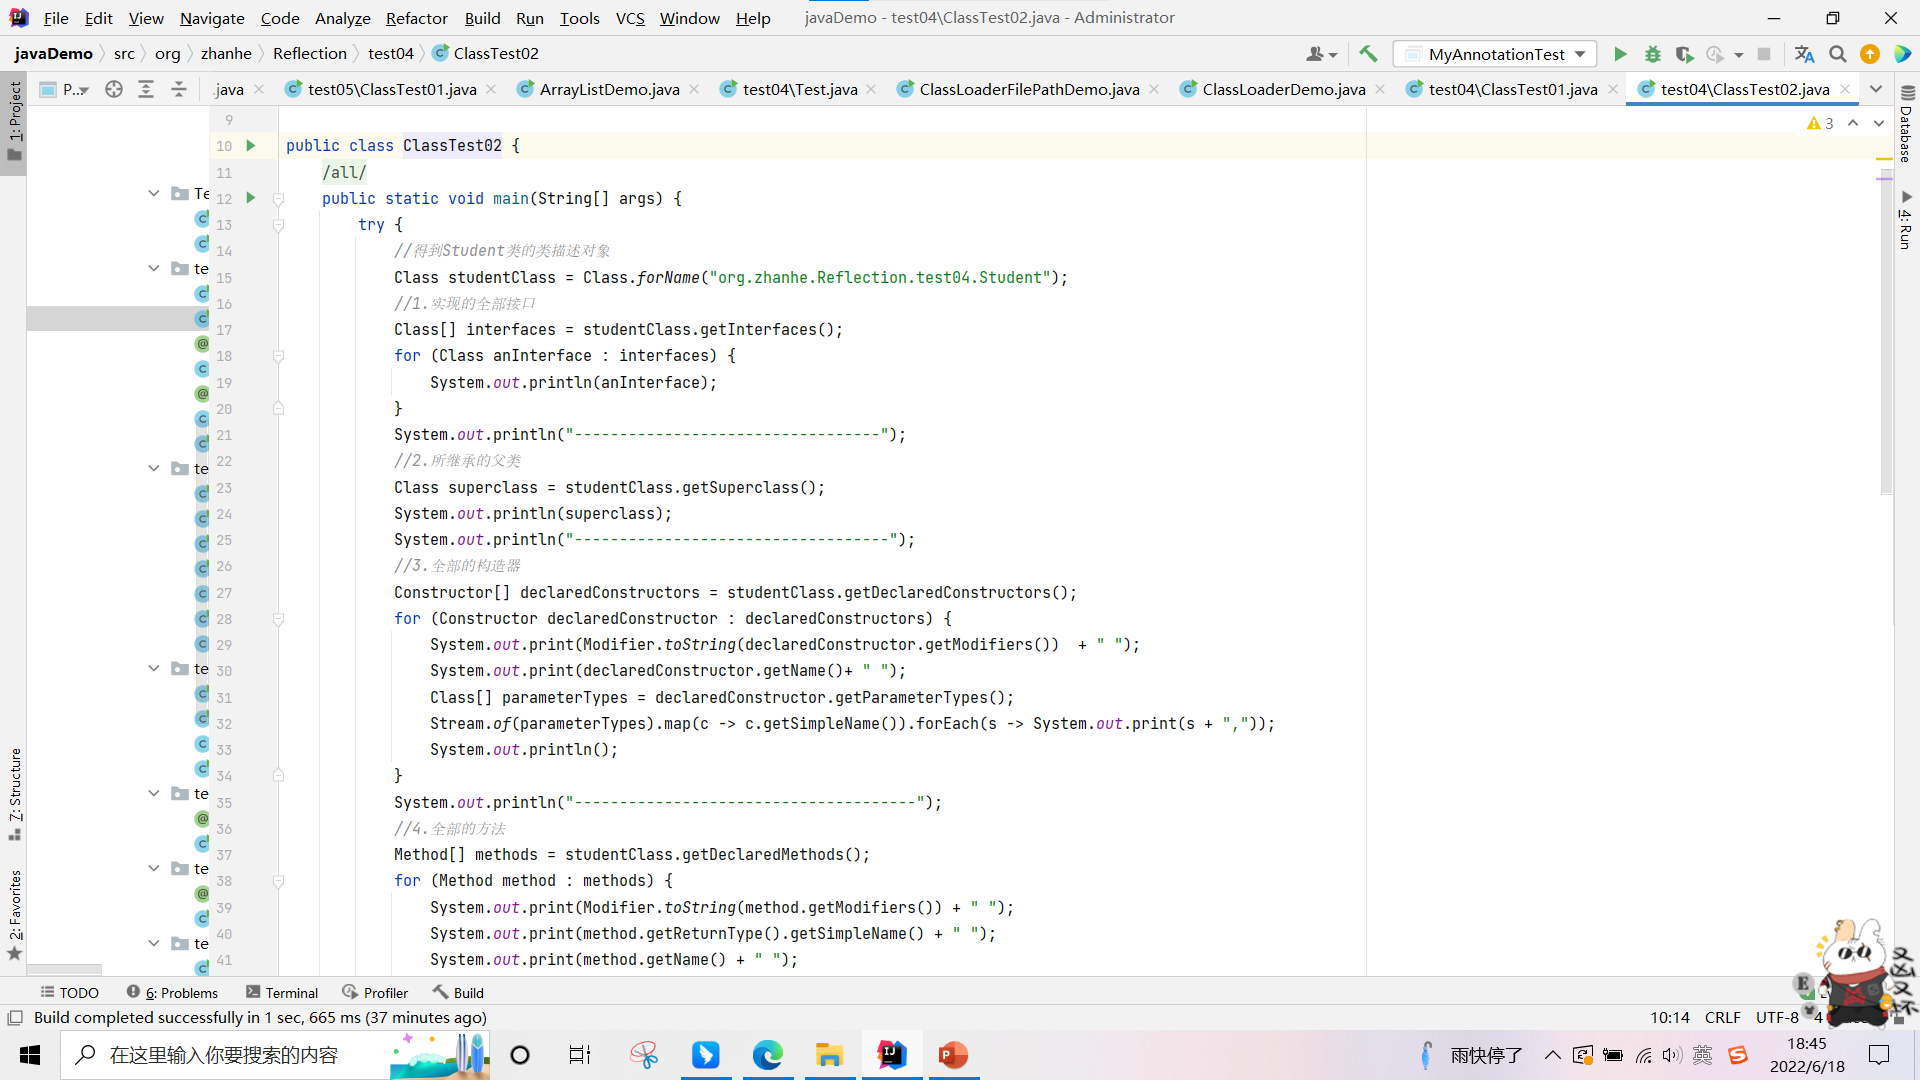Toggle the 1: Project side panel
The height and width of the screenshot is (1080, 1920).
tap(14, 122)
